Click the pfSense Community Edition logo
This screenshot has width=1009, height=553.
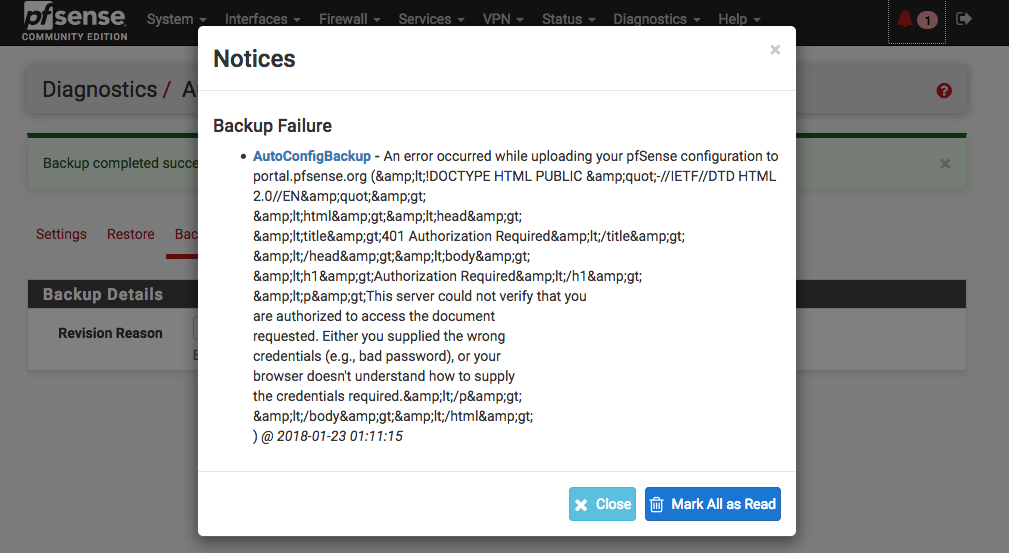click(75, 21)
